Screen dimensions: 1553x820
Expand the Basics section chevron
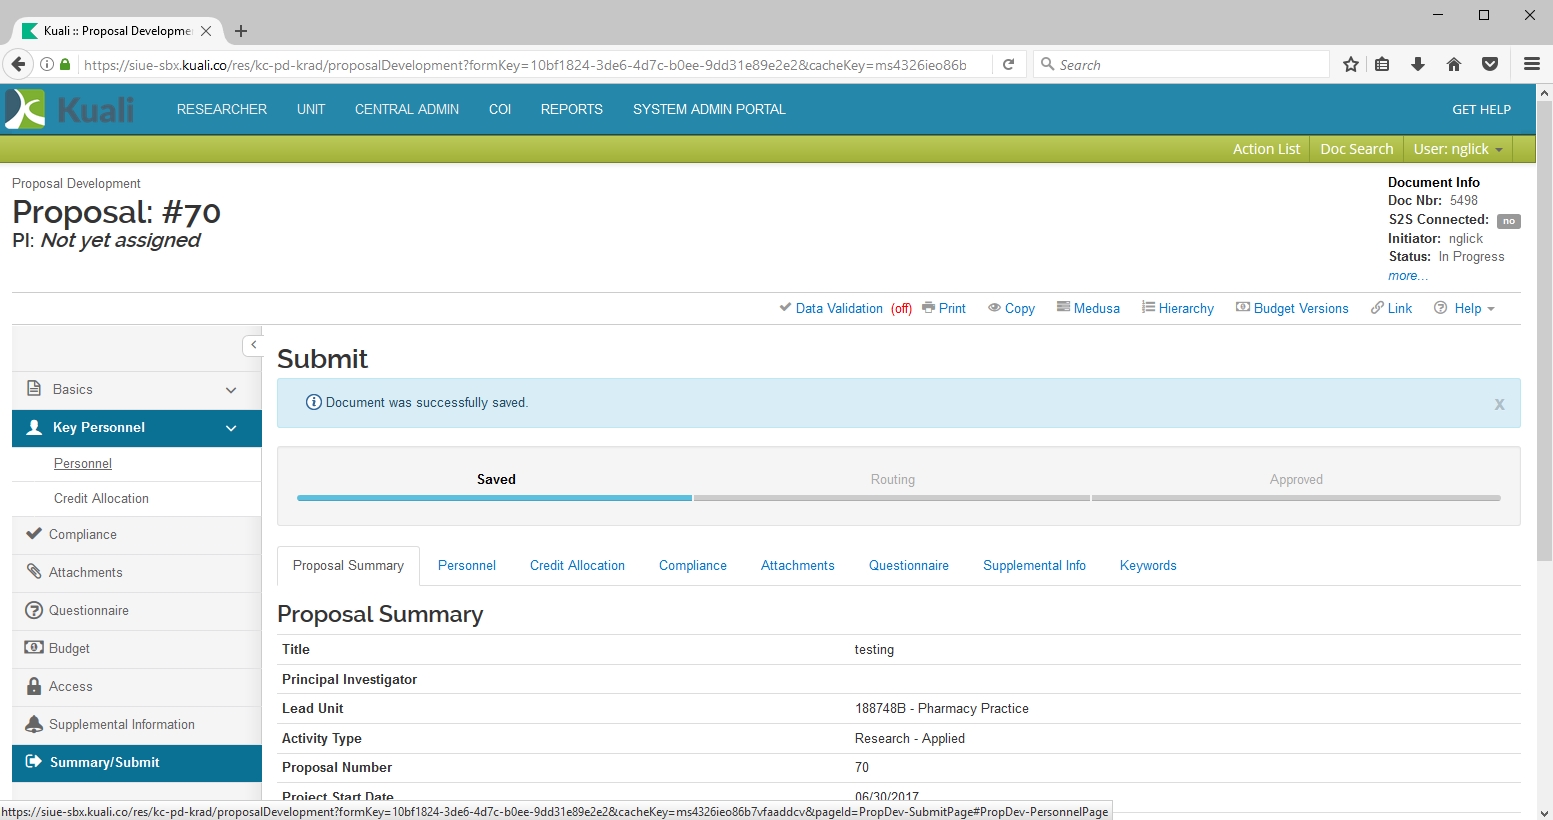[x=231, y=390]
